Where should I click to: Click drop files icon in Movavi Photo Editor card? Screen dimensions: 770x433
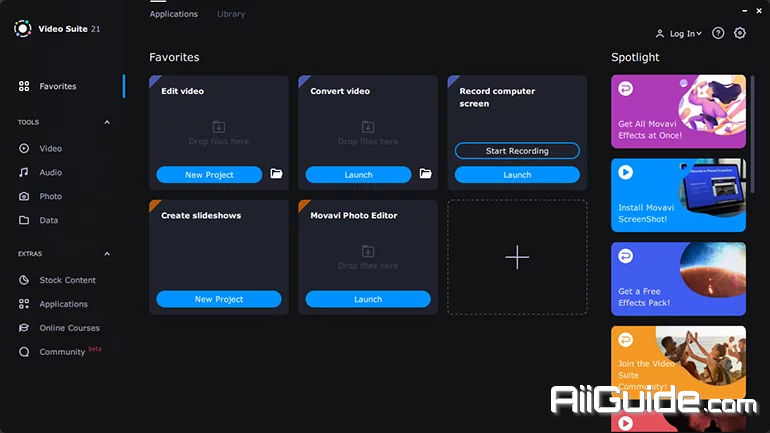368,251
